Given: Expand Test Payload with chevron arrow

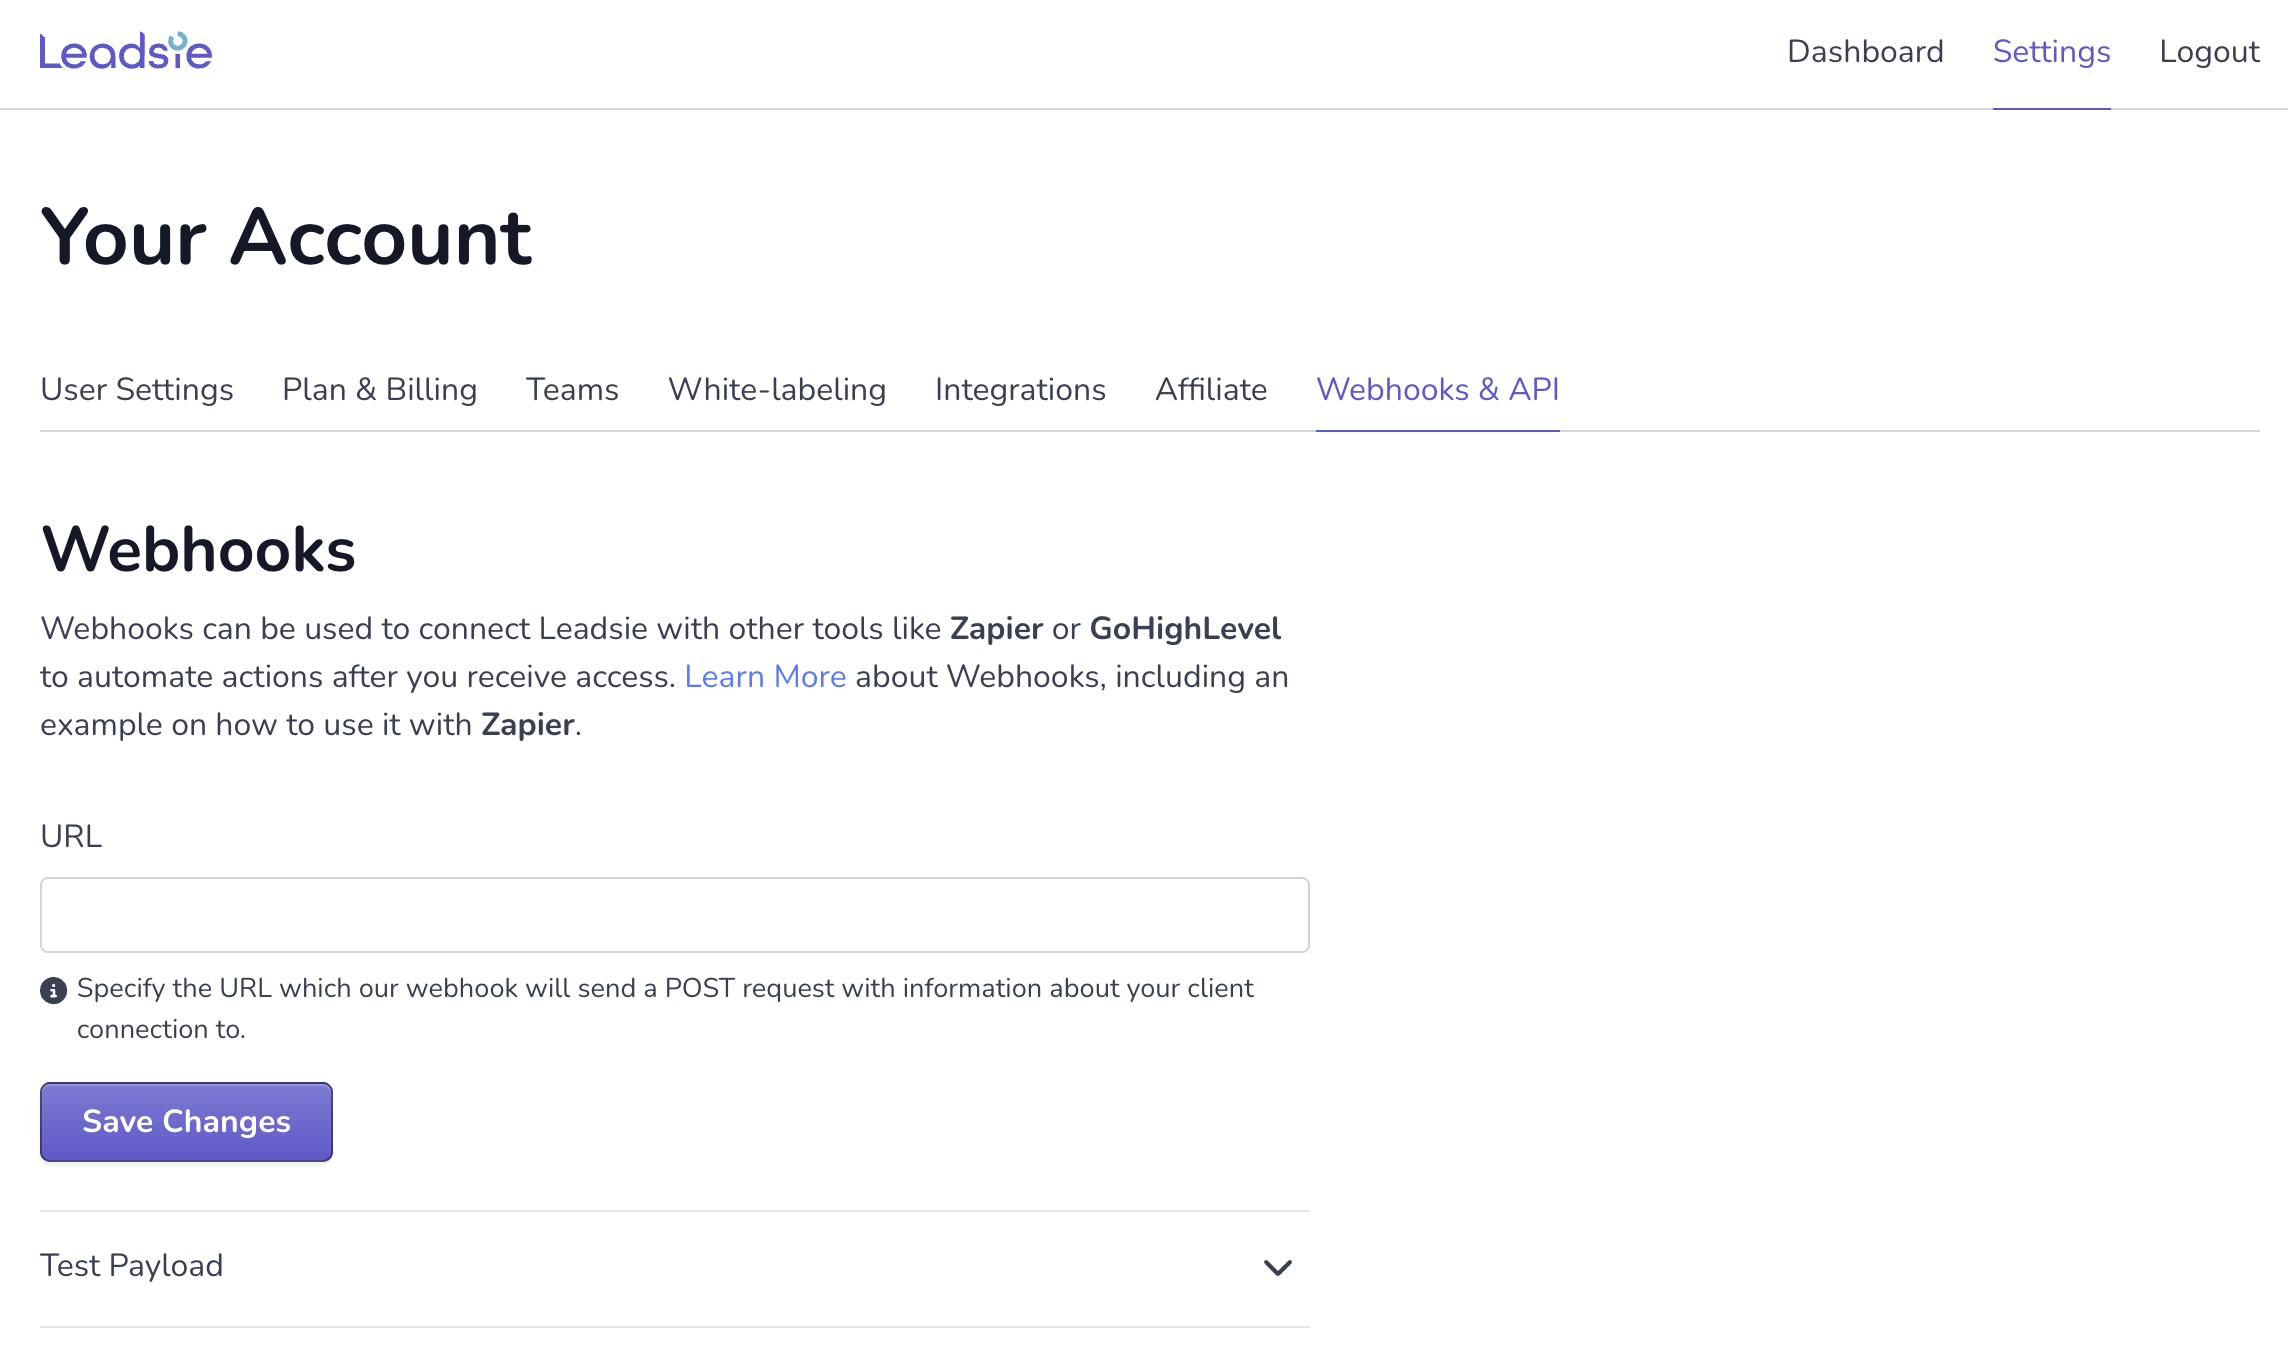Looking at the screenshot, I should coord(1277,1267).
